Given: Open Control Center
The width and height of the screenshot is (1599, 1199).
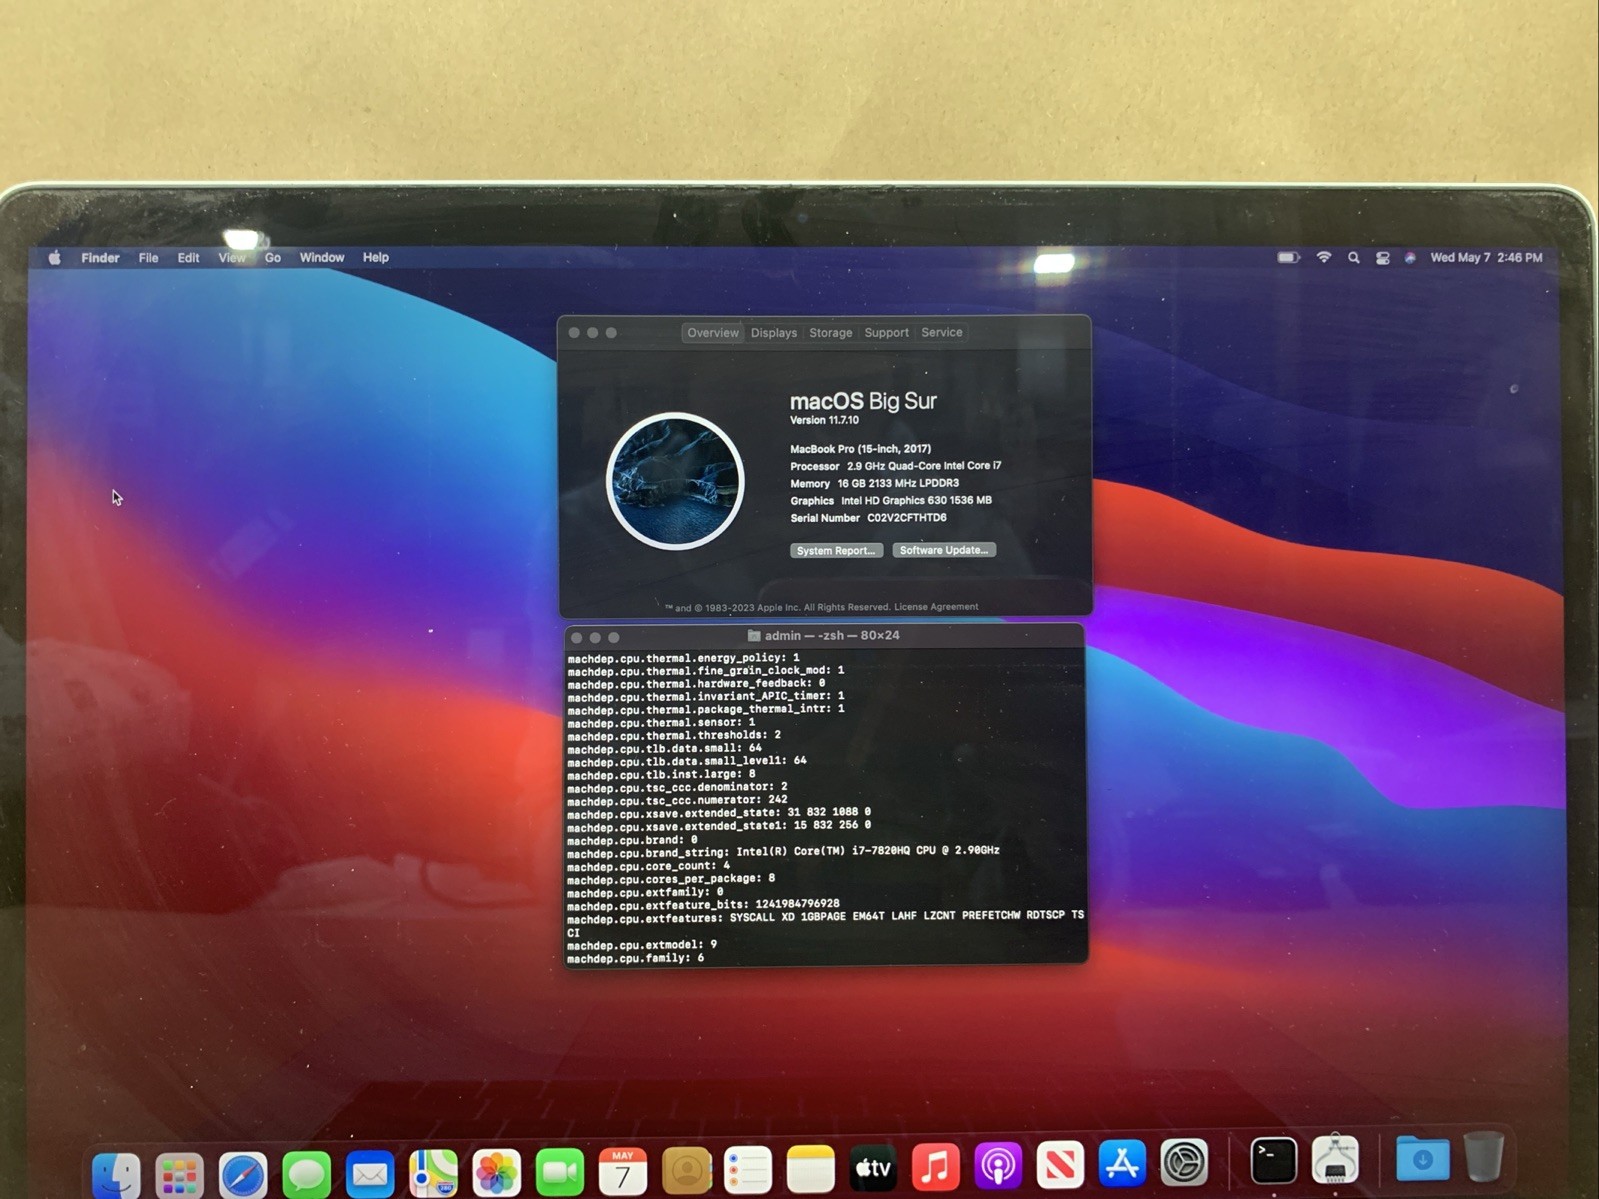Looking at the screenshot, I should 1383,258.
